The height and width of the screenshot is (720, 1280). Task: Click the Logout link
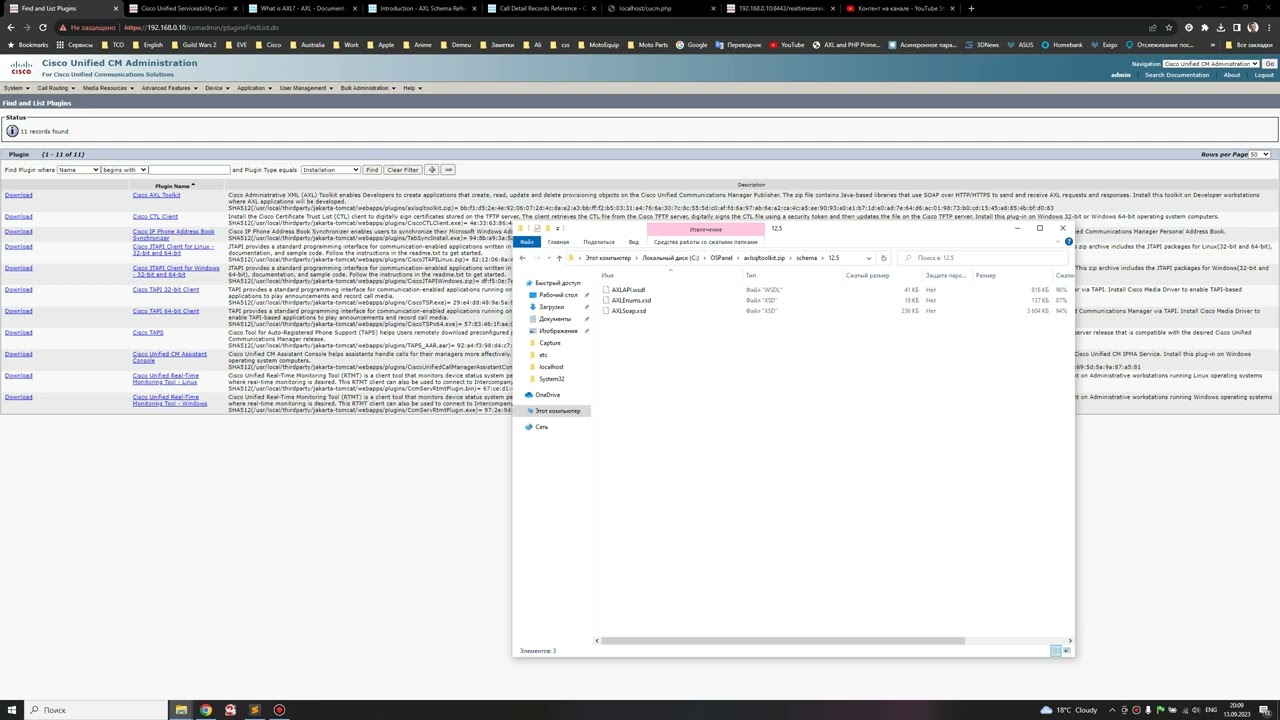coord(1264,75)
